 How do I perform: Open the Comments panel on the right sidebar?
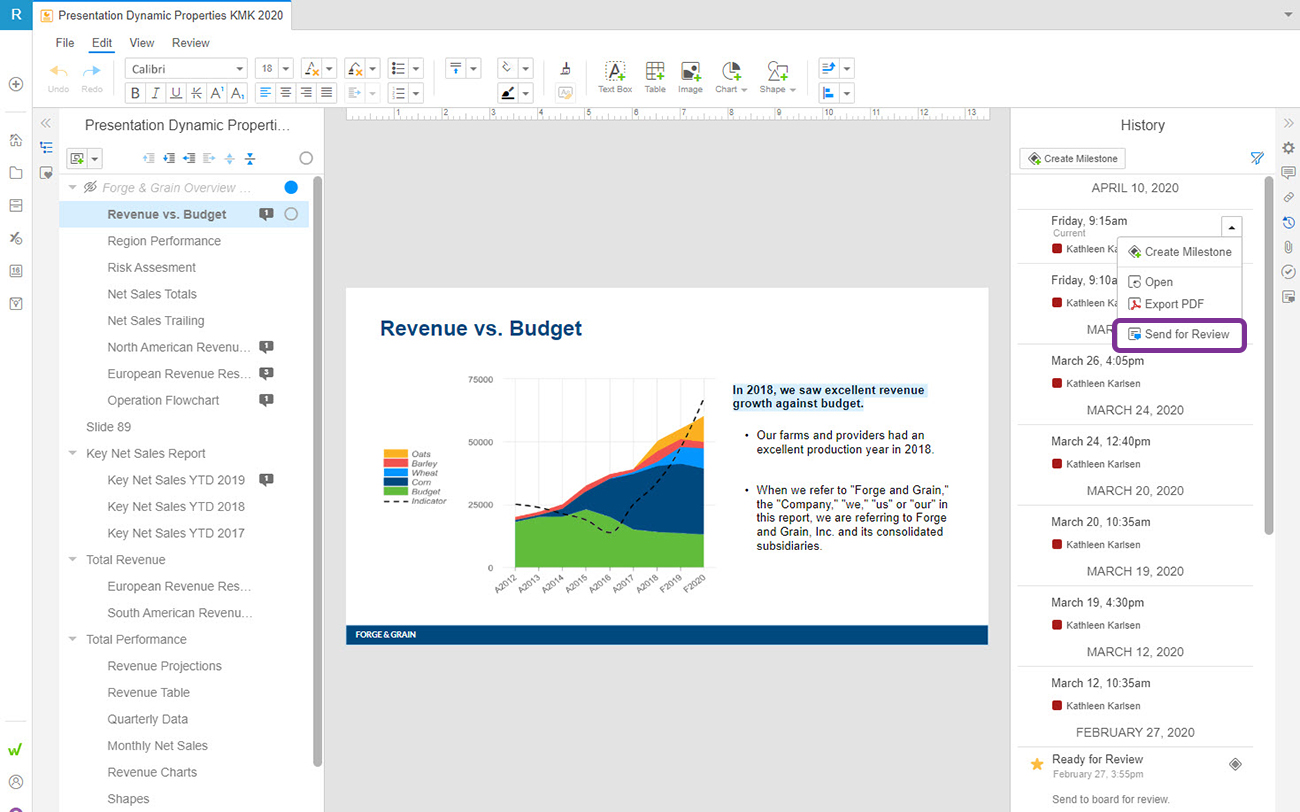pyautogui.click(x=1288, y=173)
